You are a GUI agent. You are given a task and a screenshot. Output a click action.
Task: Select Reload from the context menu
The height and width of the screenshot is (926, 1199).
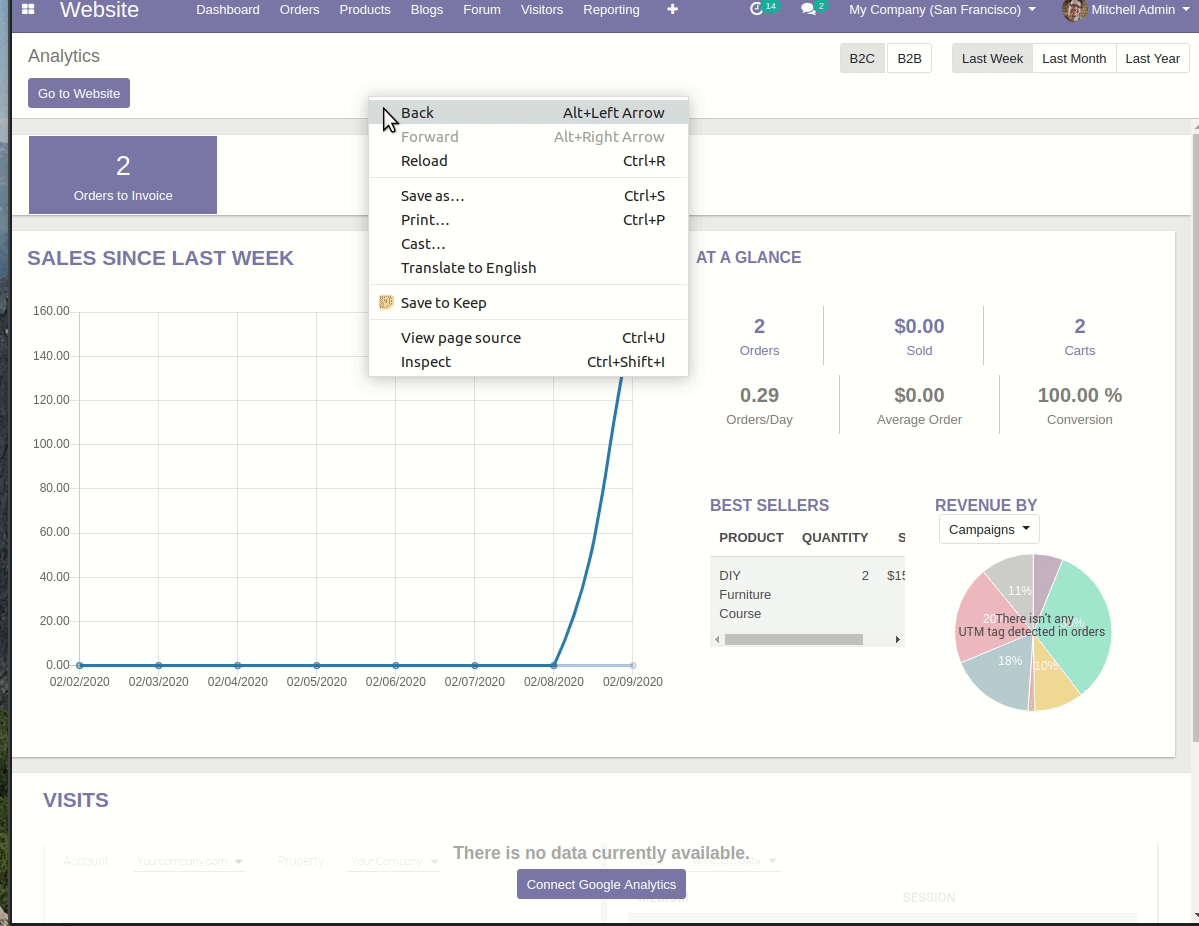[424, 160]
